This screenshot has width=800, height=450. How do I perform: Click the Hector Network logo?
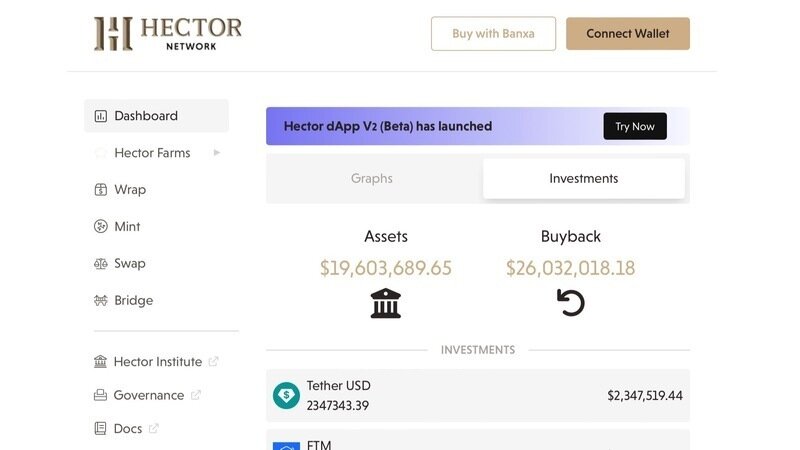pos(167,33)
